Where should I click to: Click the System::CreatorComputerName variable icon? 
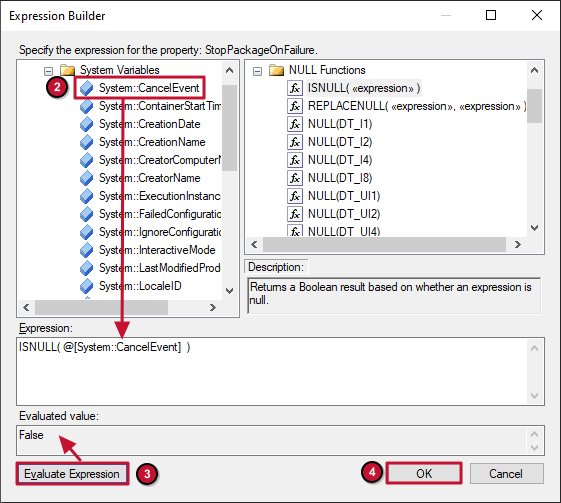click(87, 160)
